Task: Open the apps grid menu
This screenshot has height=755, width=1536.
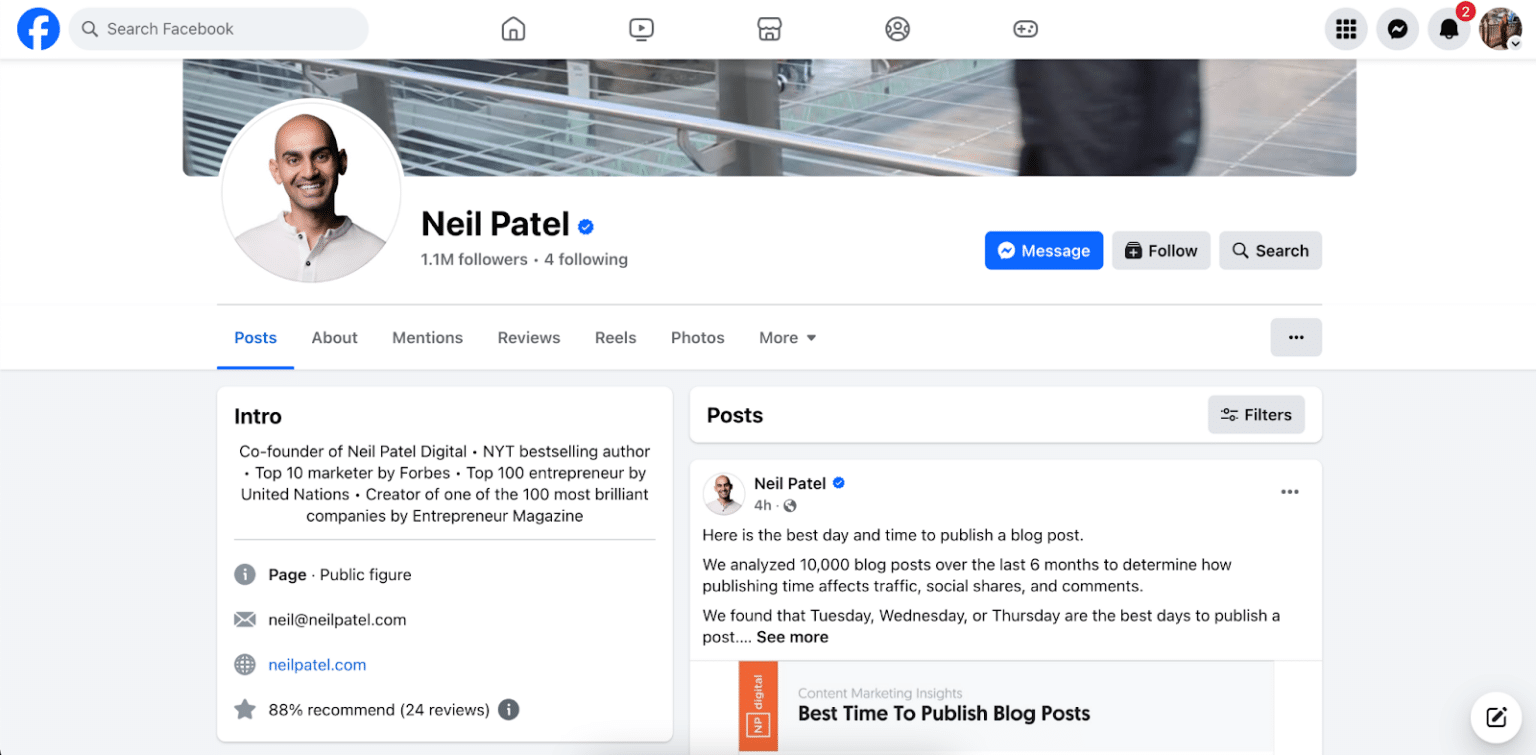Action: pyautogui.click(x=1345, y=28)
